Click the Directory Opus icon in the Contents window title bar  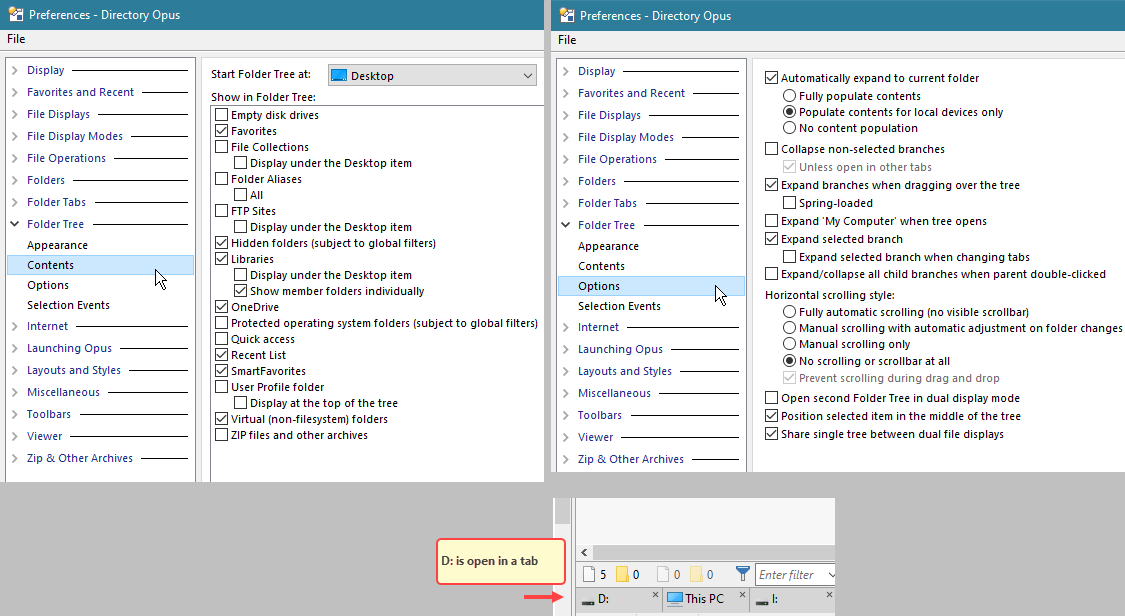(x=16, y=14)
